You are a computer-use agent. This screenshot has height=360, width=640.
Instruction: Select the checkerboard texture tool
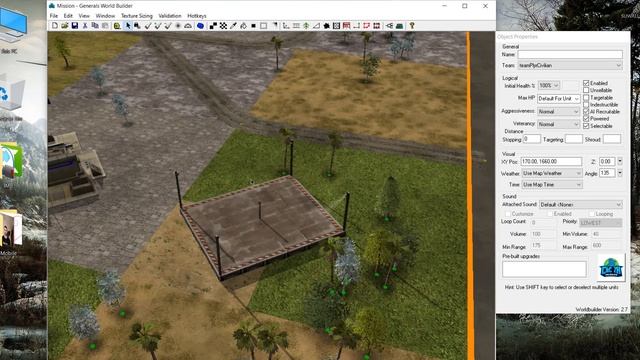223,26
